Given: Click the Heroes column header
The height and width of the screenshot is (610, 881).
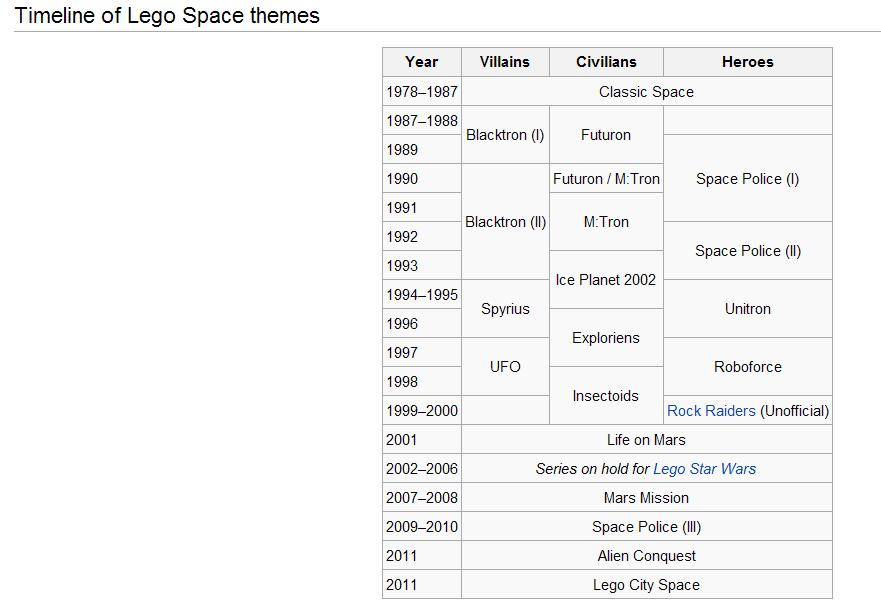Looking at the screenshot, I should tap(748, 62).
